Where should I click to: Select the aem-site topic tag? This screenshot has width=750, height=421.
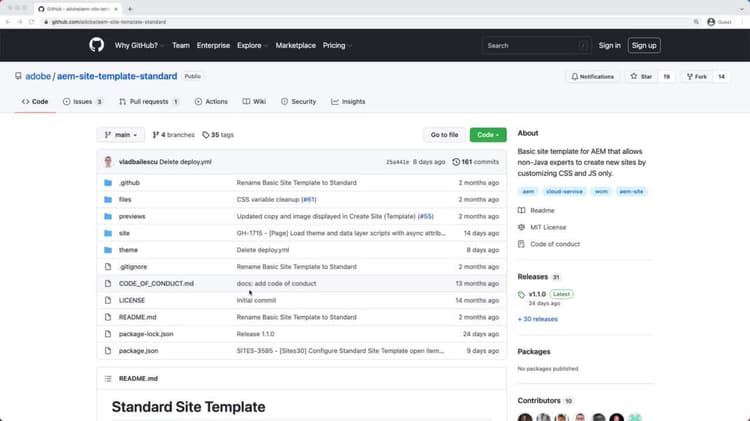(631, 191)
